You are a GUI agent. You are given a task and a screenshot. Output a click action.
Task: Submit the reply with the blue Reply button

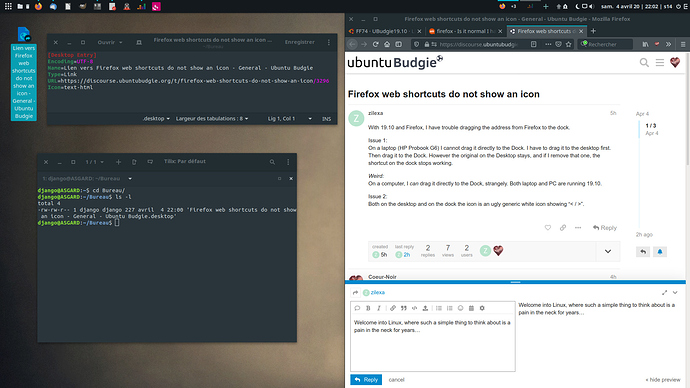coord(366,380)
